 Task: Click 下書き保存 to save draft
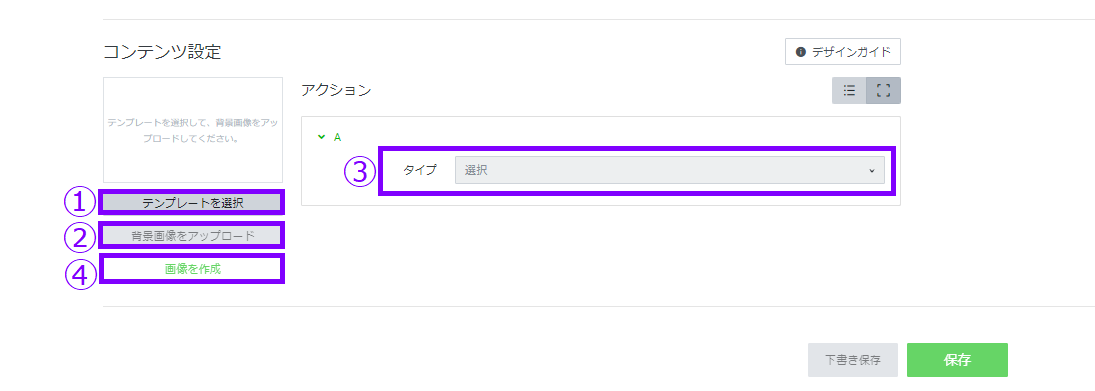[853, 360]
